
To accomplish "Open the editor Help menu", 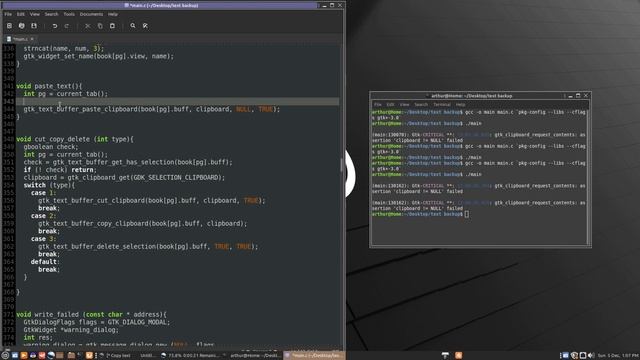I will point(113,14).
